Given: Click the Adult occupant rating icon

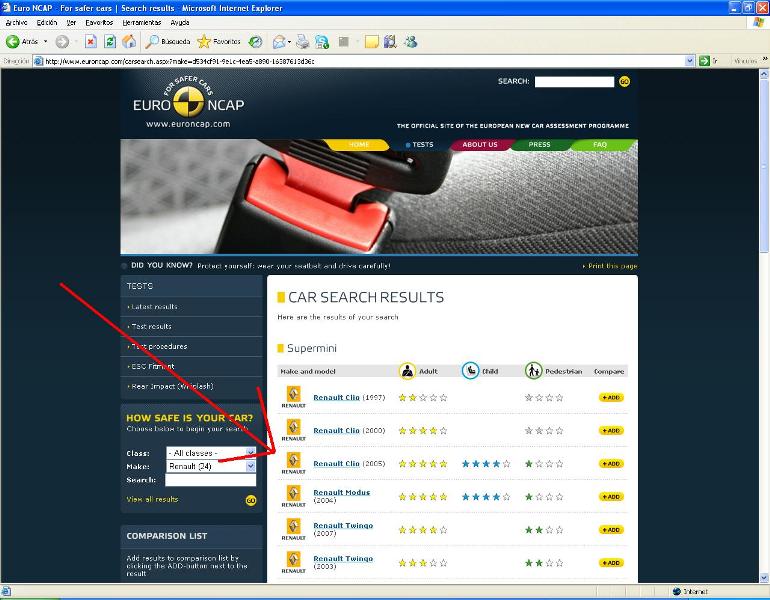Looking at the screenshot, I should click(x=407, y=371).
